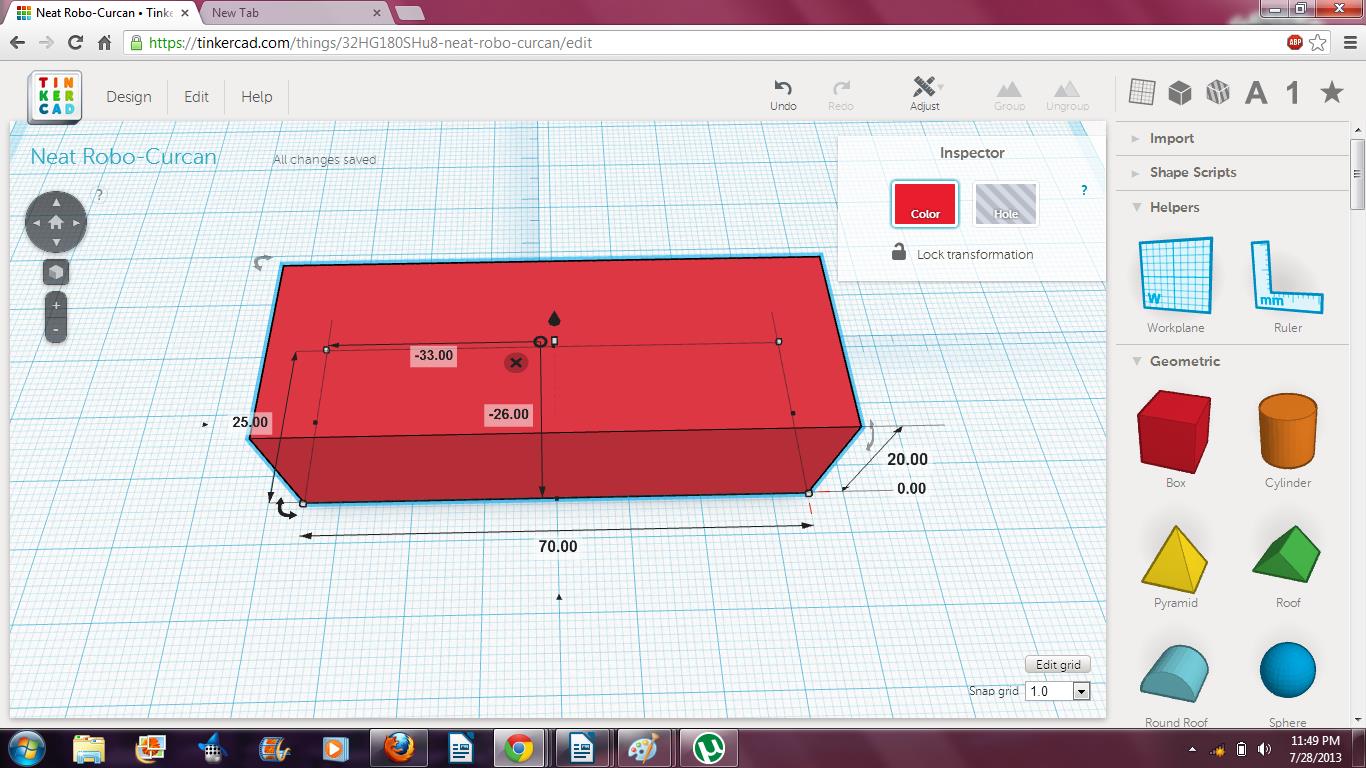Select the solid cube shapes icon
This screenshot has height=768, width=1366.
pyautogui.click(x=1180, y=92)
